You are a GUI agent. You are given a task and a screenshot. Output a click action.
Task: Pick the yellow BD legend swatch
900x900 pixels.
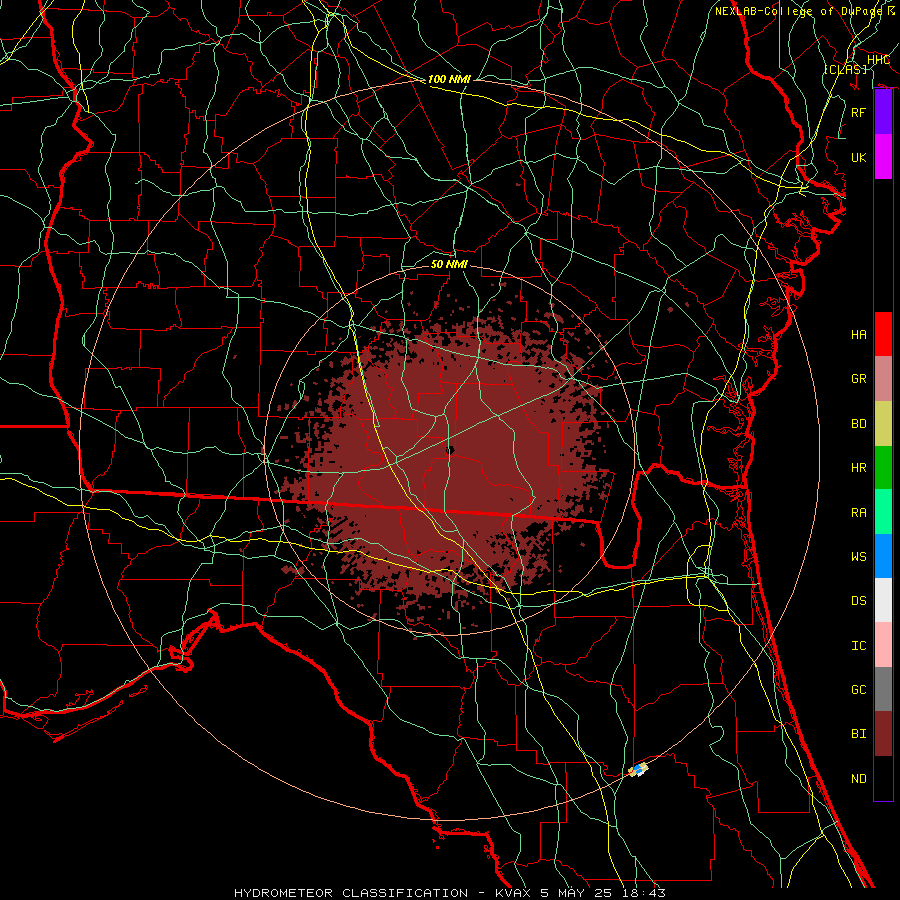[883, 423]
